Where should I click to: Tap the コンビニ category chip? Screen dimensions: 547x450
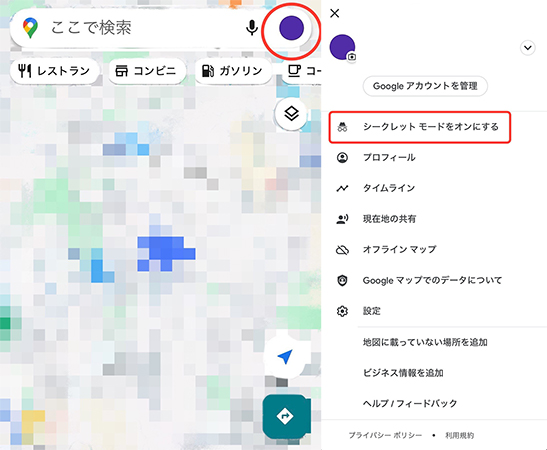[147, 71]
